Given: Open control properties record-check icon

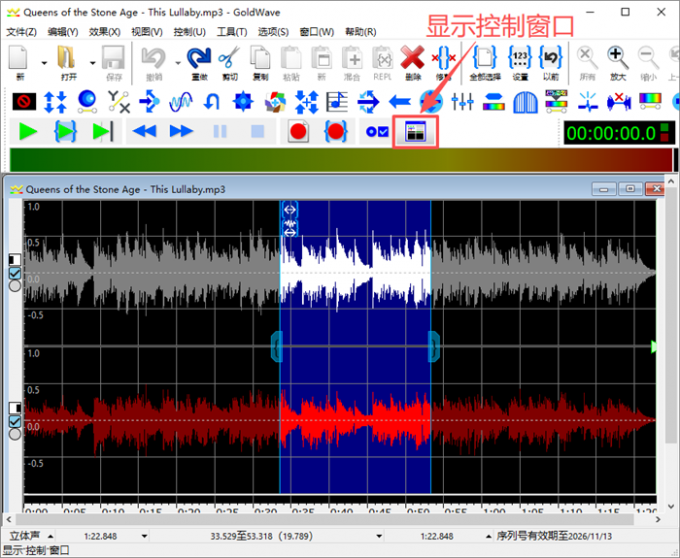Looking at the screenshot, I should click(377, 131).
